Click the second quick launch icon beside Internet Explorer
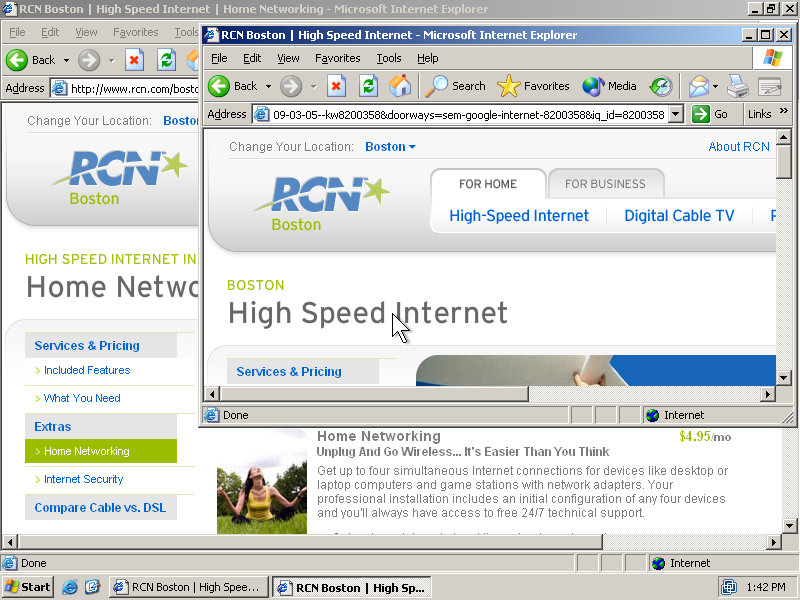 coord(92,587)
